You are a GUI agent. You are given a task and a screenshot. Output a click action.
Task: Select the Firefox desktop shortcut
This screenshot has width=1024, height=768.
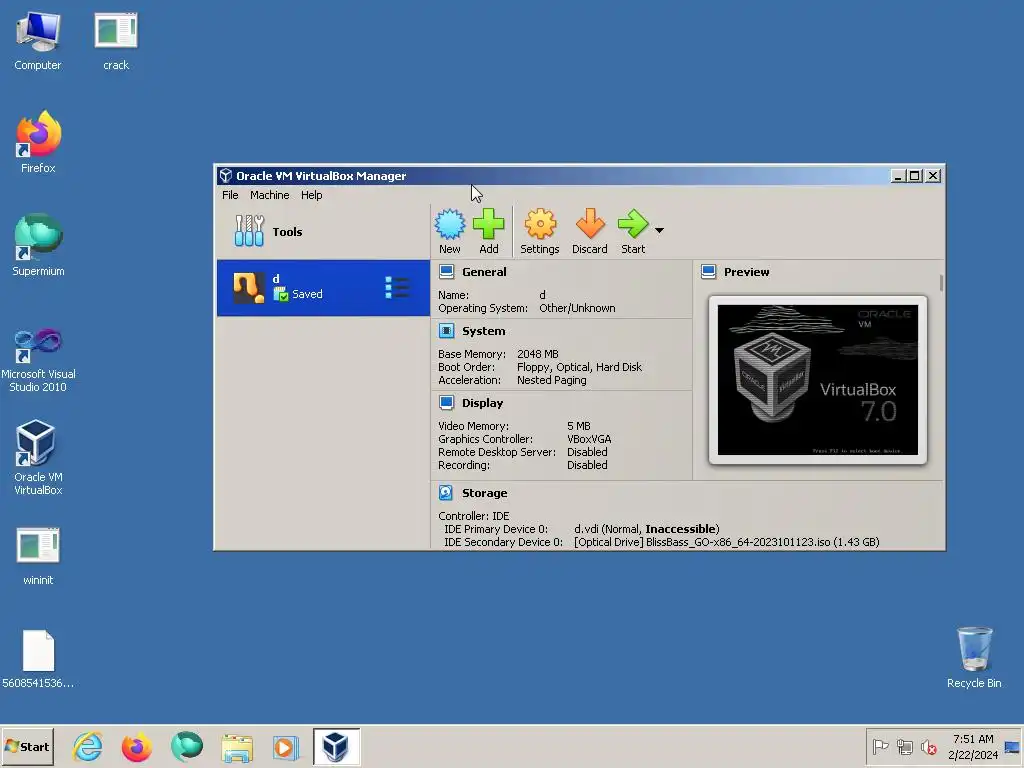coord(38,142)
